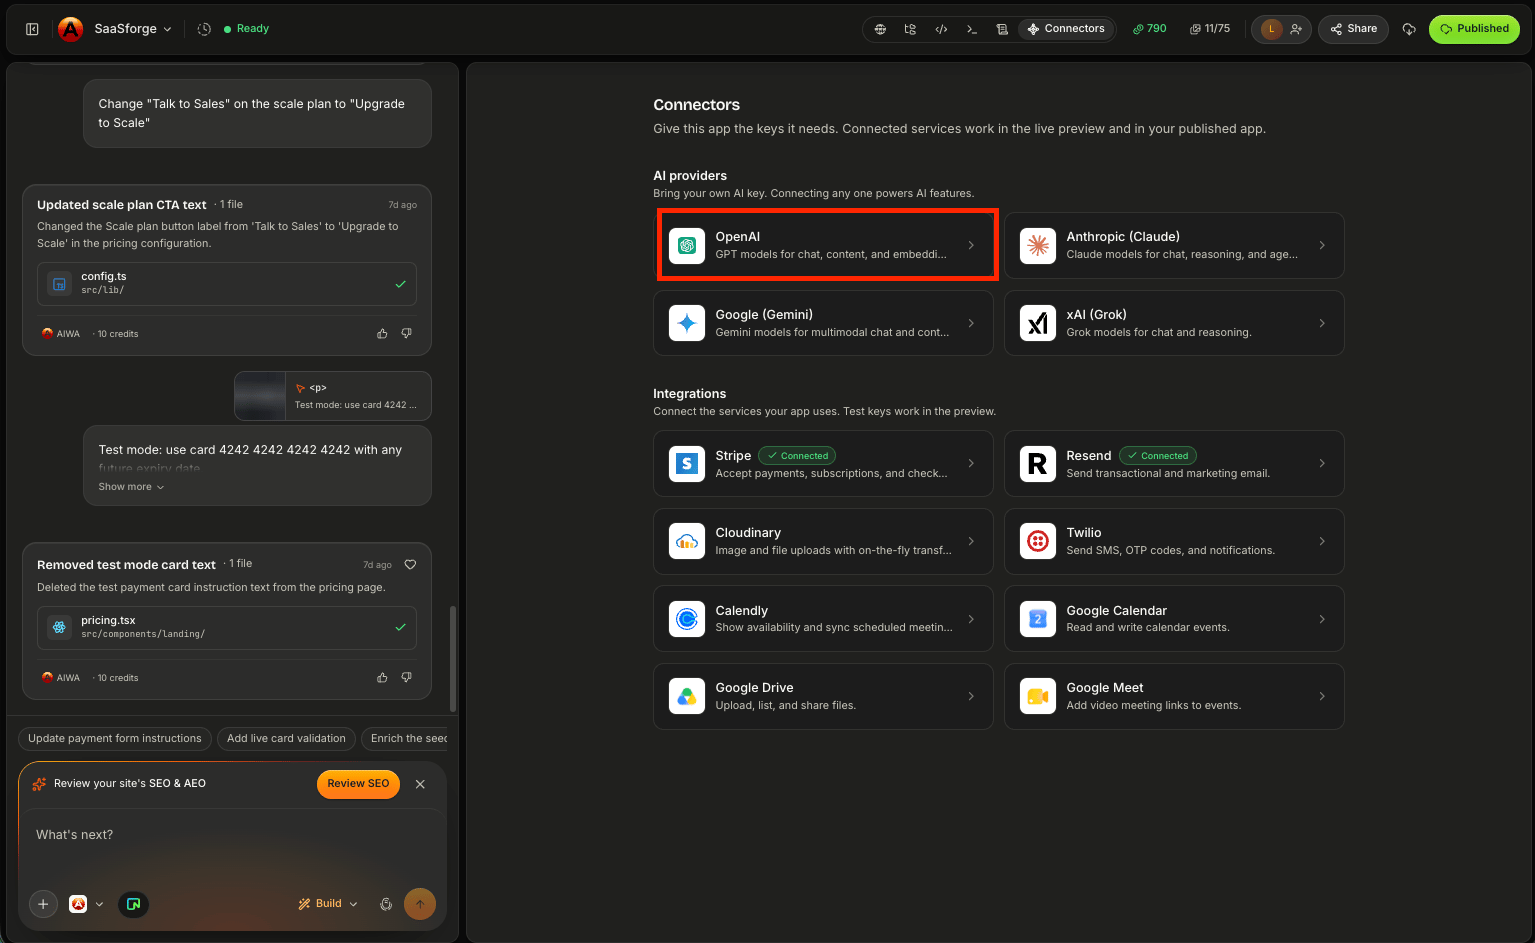
Task: Open the xAI (Grok) connector
Action: (x=1174, y=323)
